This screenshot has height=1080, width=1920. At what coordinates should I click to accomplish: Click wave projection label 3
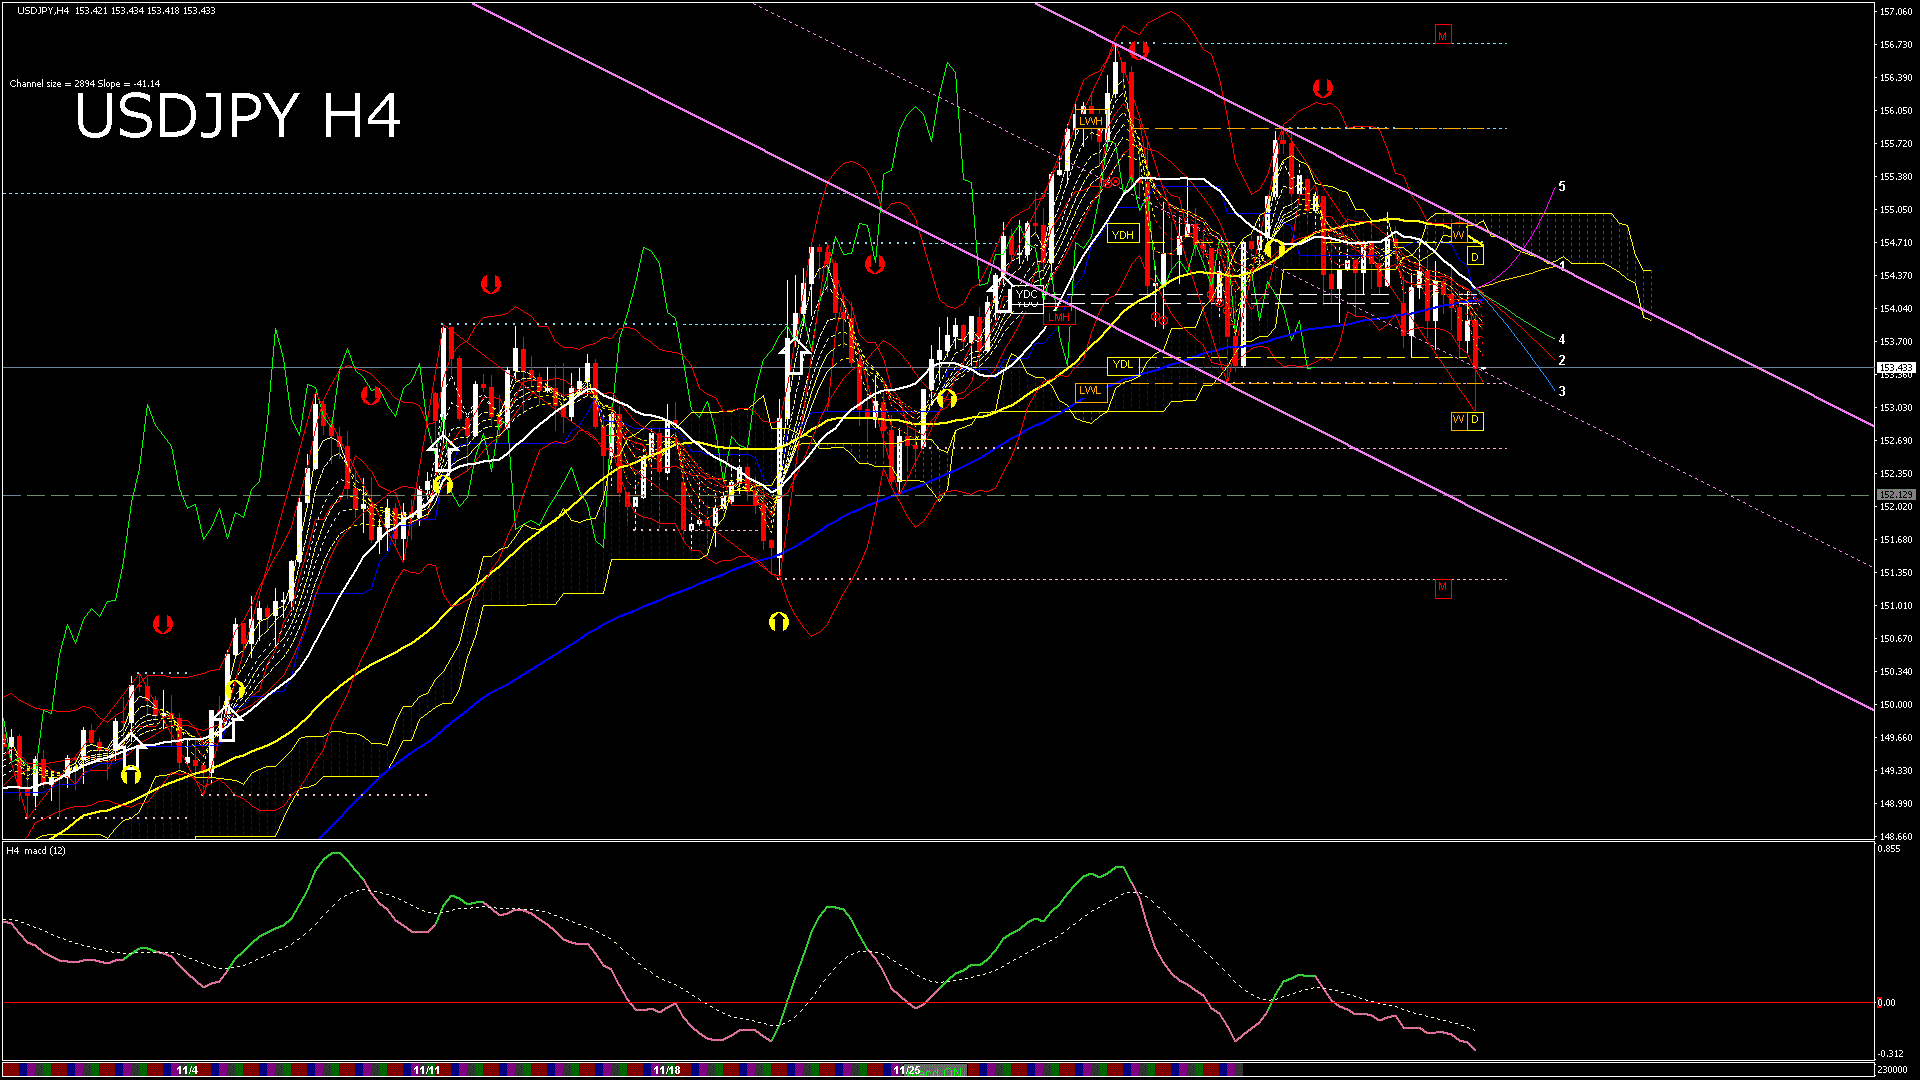1562,391
